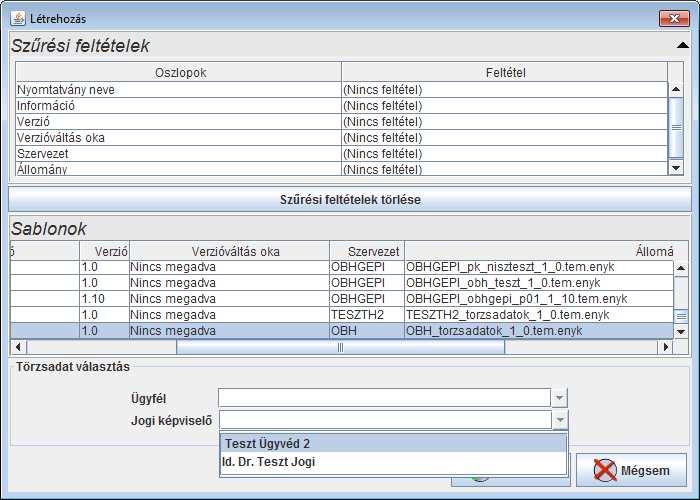
Task: Open the Ügyfél dropdown arrow
Action: [559, 398]
